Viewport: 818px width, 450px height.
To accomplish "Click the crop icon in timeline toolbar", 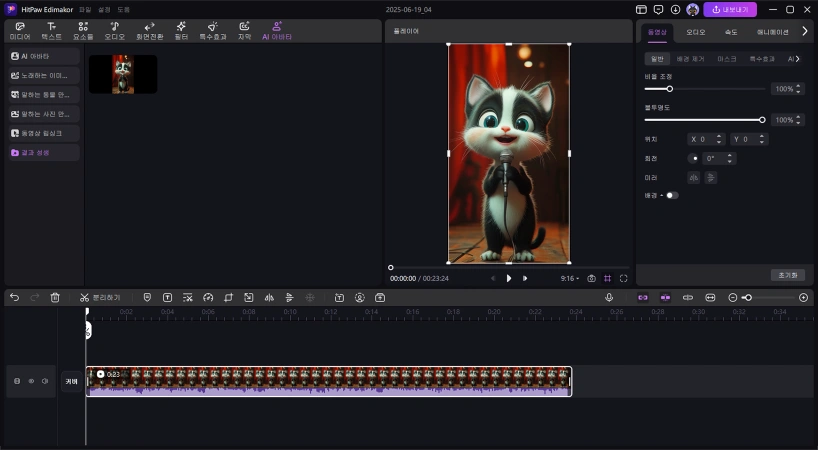I will click(x=228, y=297).
